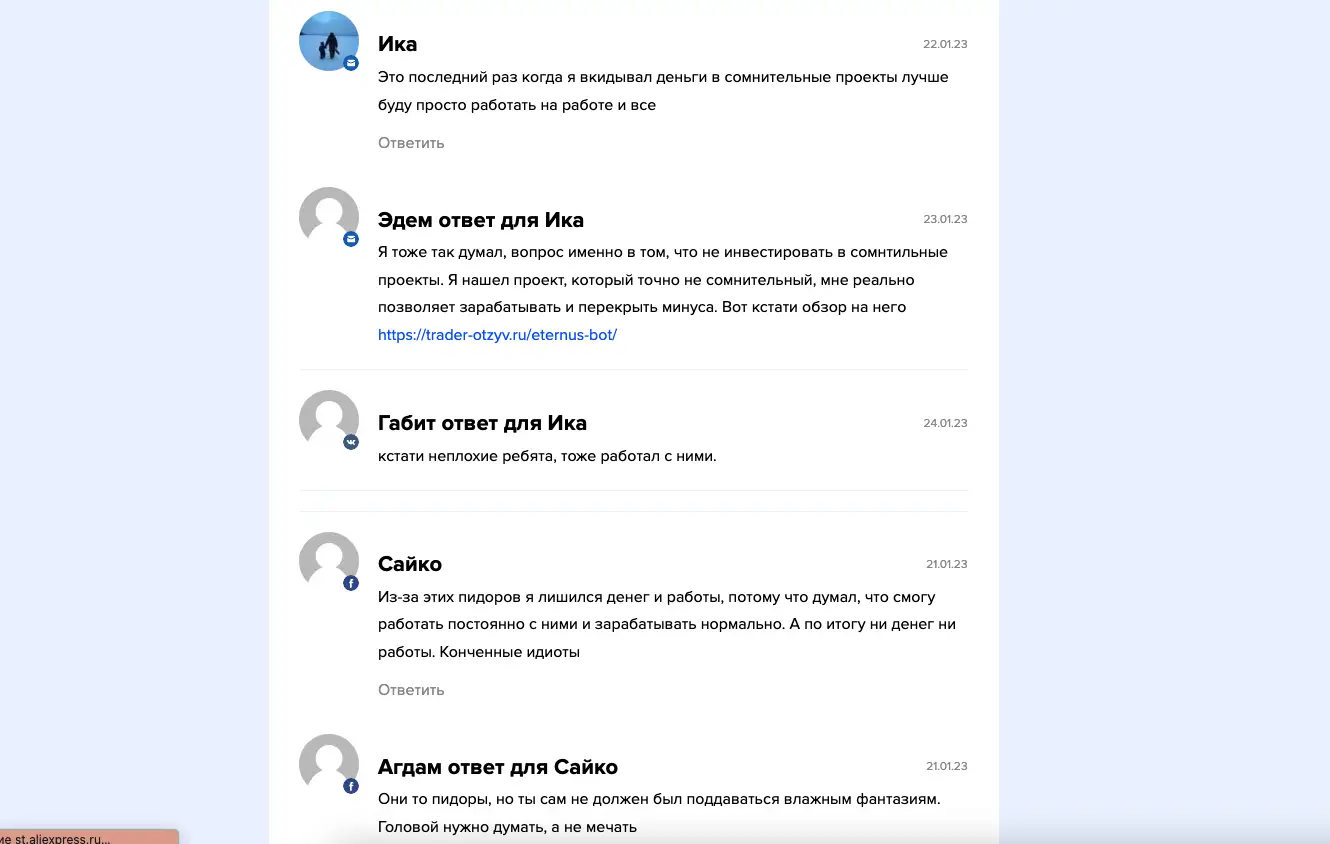Click Агдам's gray placeholder avatar

(329, 764)
